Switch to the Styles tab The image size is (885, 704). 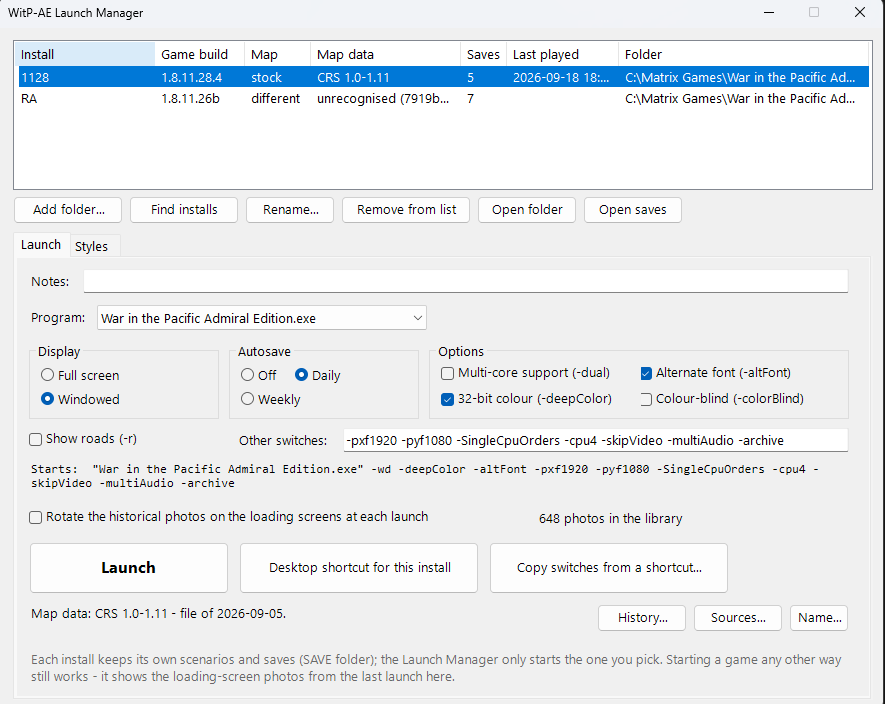[91, 246]
